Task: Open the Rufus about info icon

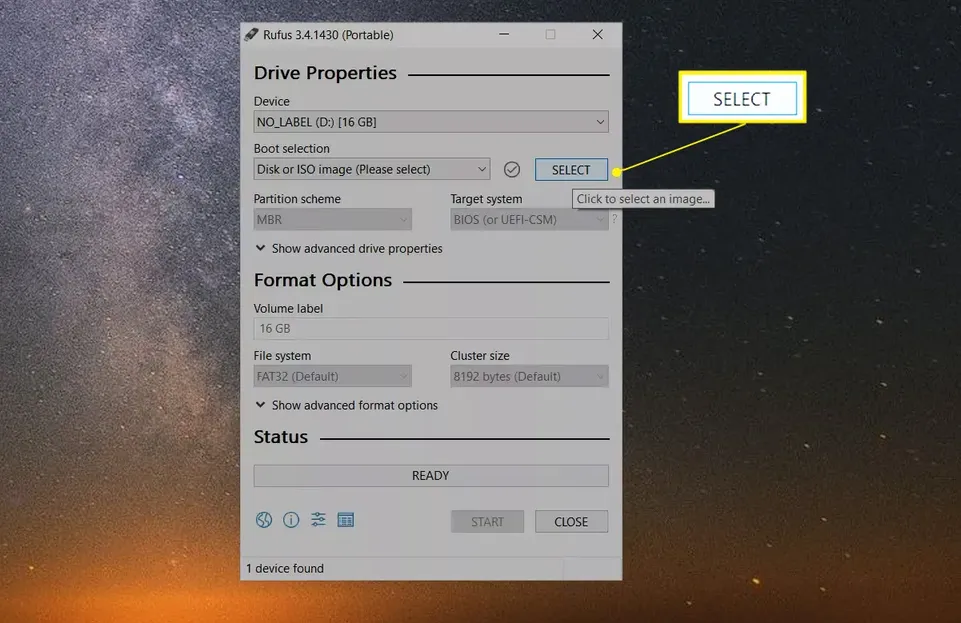Action: (291, 520)
